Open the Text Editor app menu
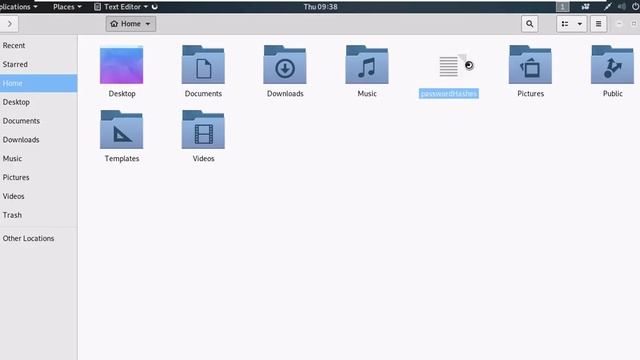The height and width of the screenshot is (360, 640). click(121, 7)
